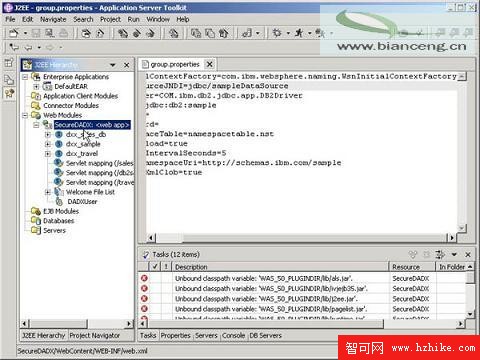The height and width of the screenshot is (360, 480).
Task: Select the SecureDADX web app tree item
Action: [92, 125]
